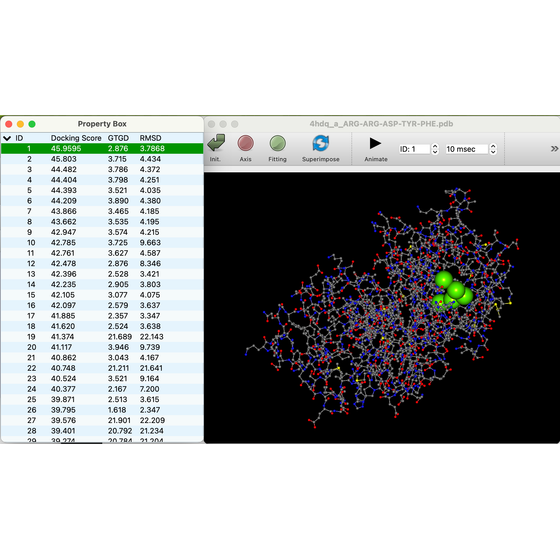
Task: Sort by ID column header
Action: tap(19, 138)
